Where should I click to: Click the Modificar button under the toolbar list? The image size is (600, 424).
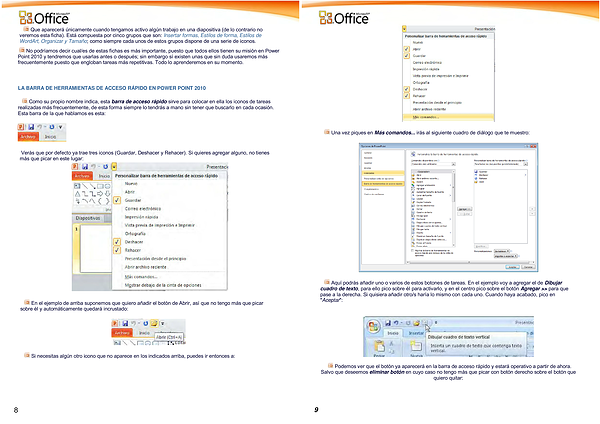click(481, 246)
